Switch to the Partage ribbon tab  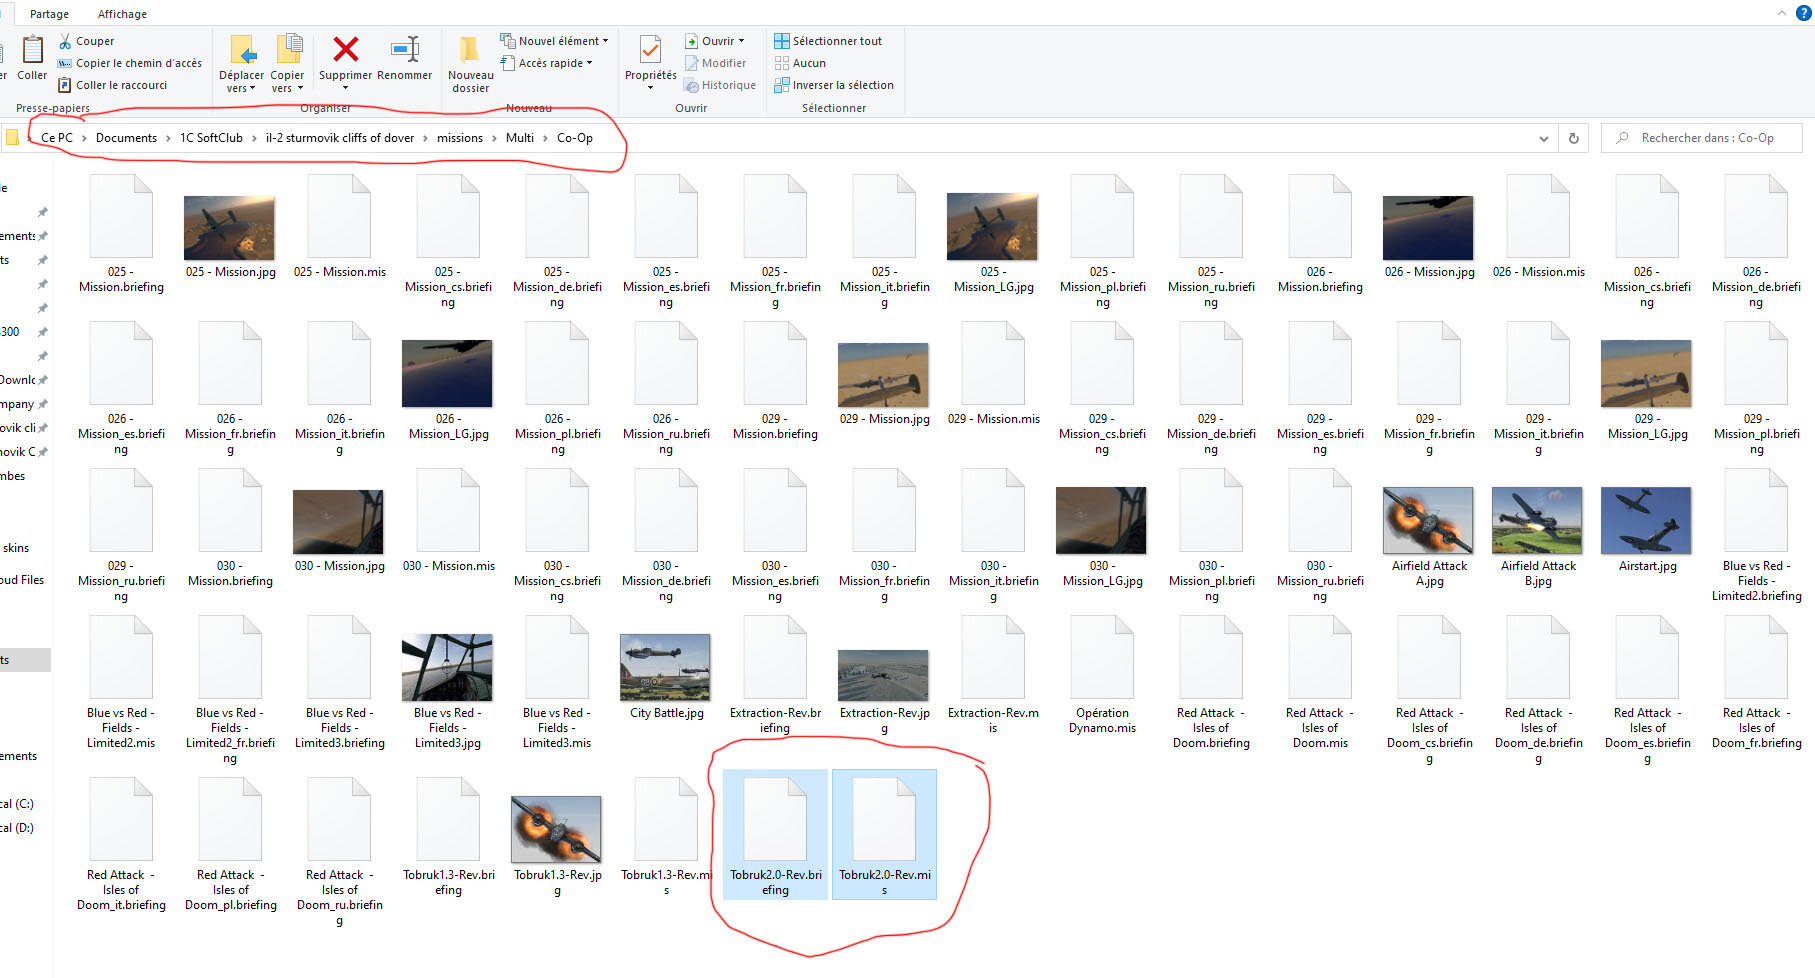(49, 14)
